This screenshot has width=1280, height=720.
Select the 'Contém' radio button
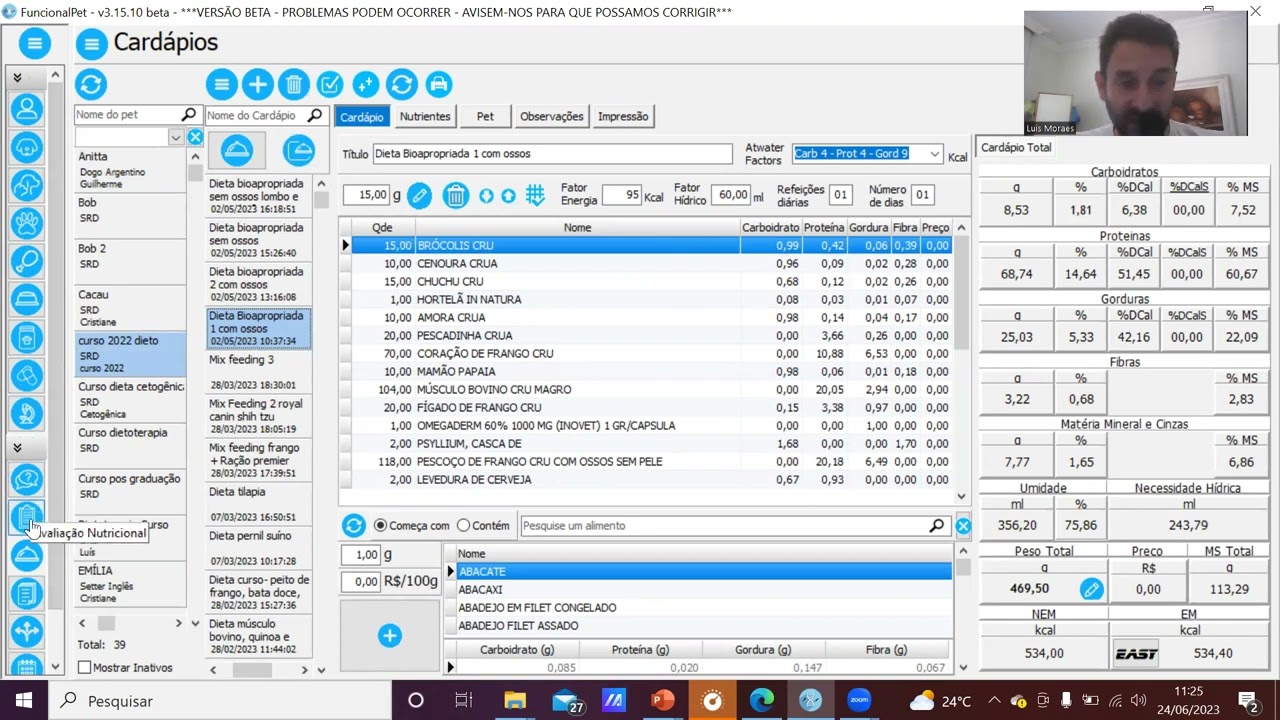click(x=463, y=526)
